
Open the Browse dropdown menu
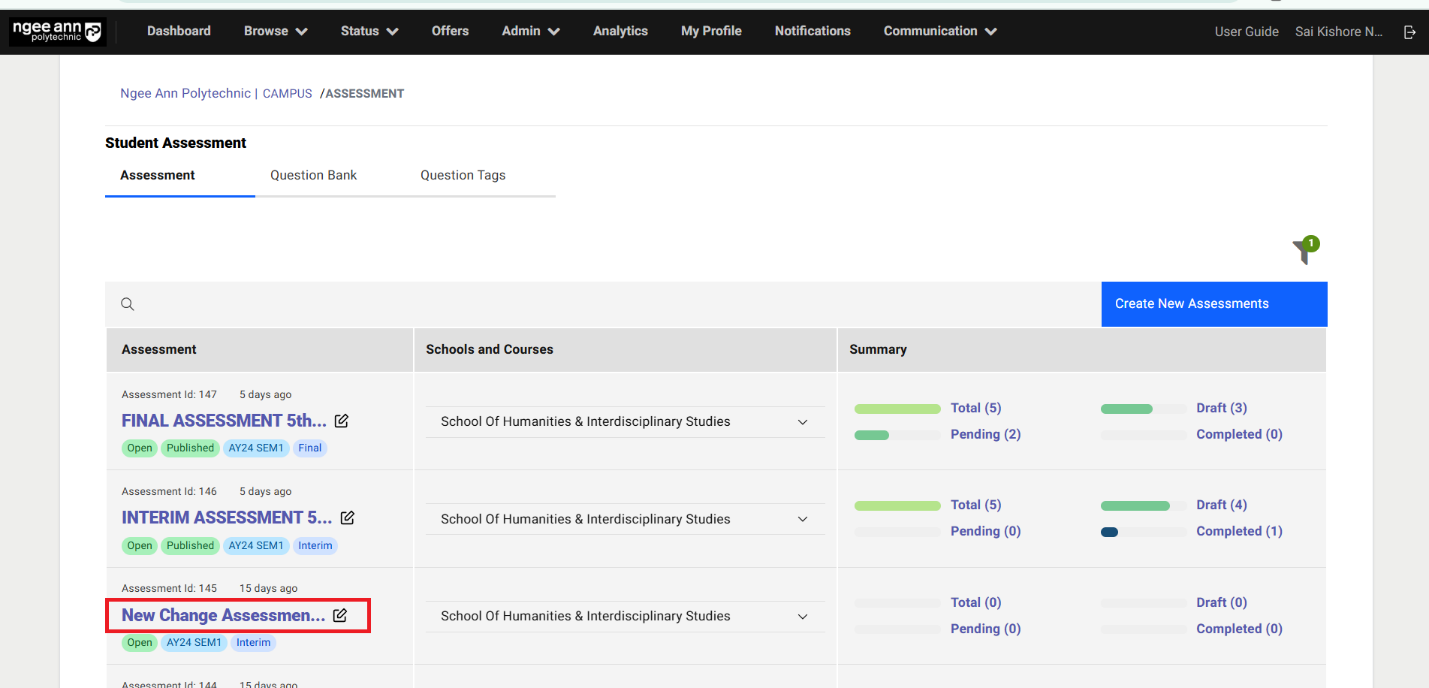275,31
